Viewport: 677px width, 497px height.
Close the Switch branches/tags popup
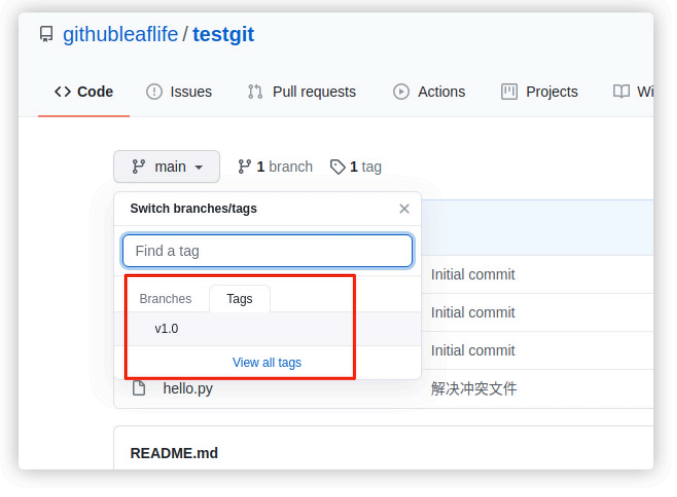(404, 209)
